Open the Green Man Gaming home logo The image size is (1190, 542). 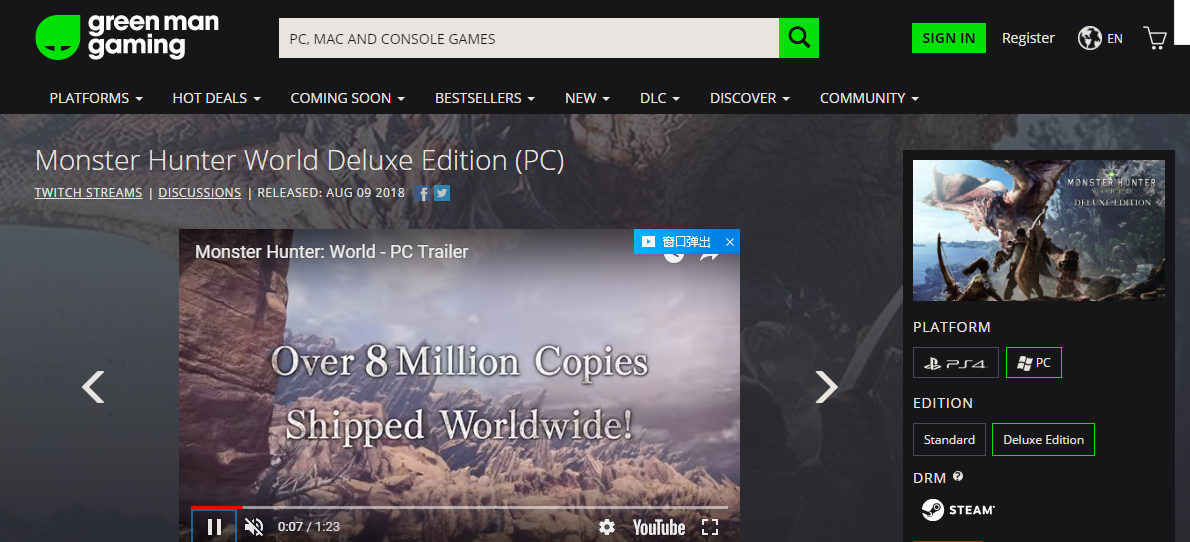(x=127, y=36)
